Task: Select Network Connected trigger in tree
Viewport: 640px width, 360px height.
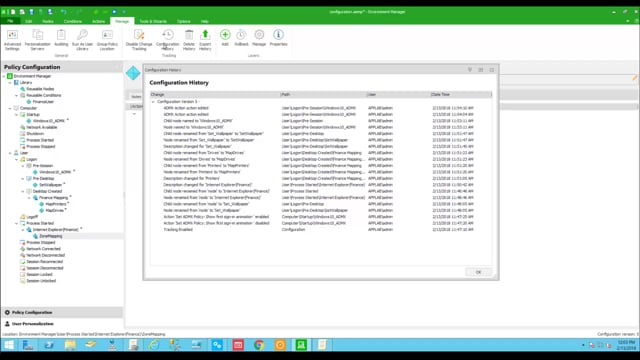Action: point(43,249)
